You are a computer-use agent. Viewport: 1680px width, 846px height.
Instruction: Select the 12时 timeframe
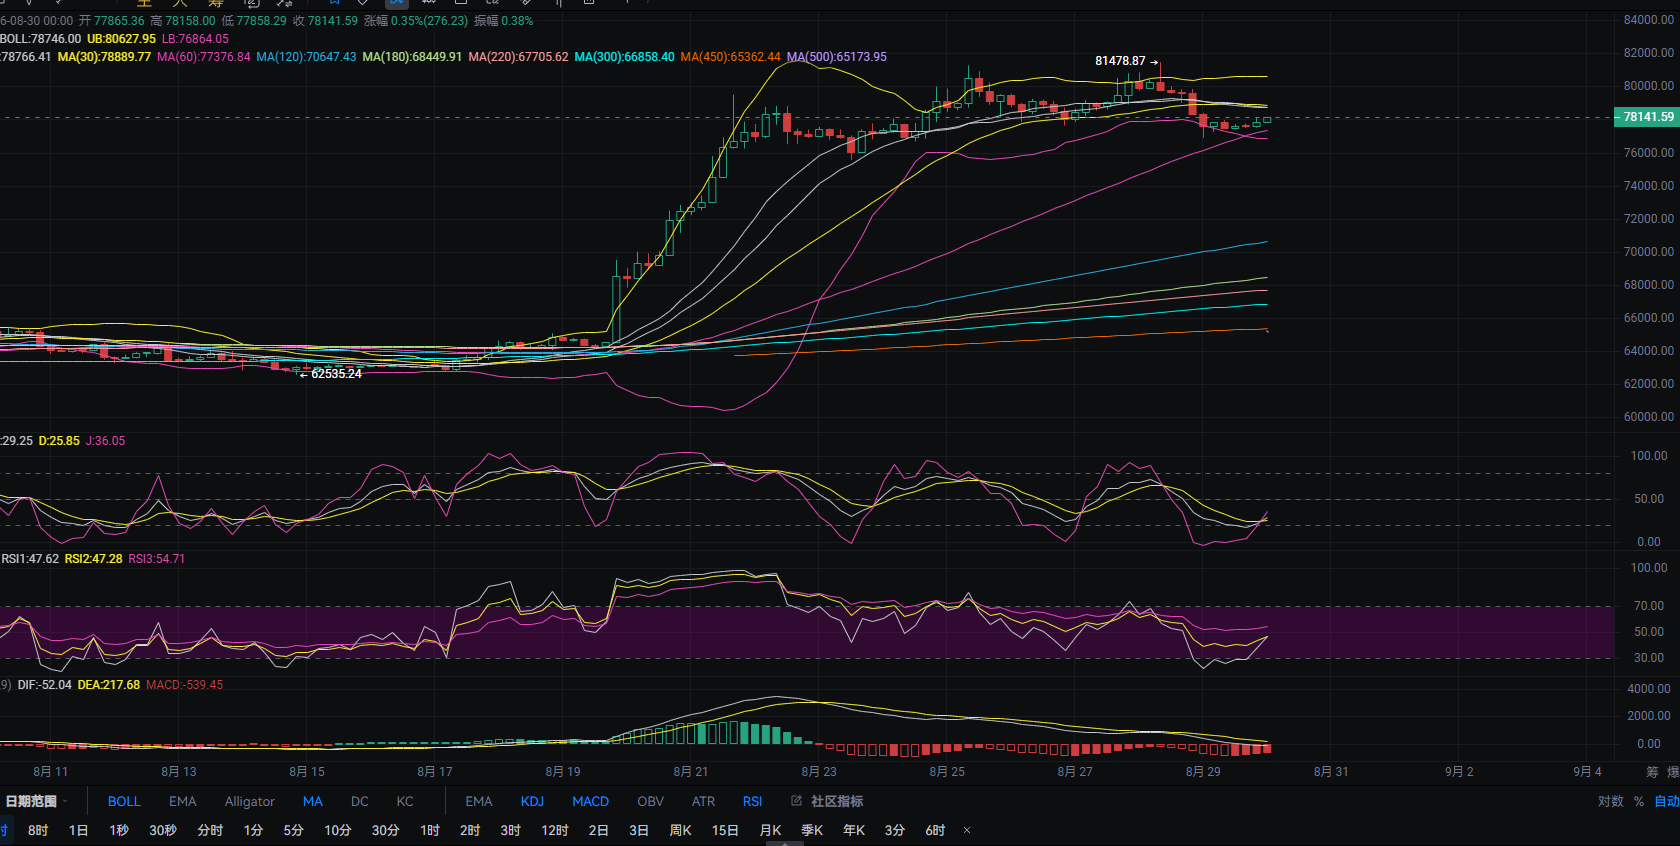pos(555,830)
